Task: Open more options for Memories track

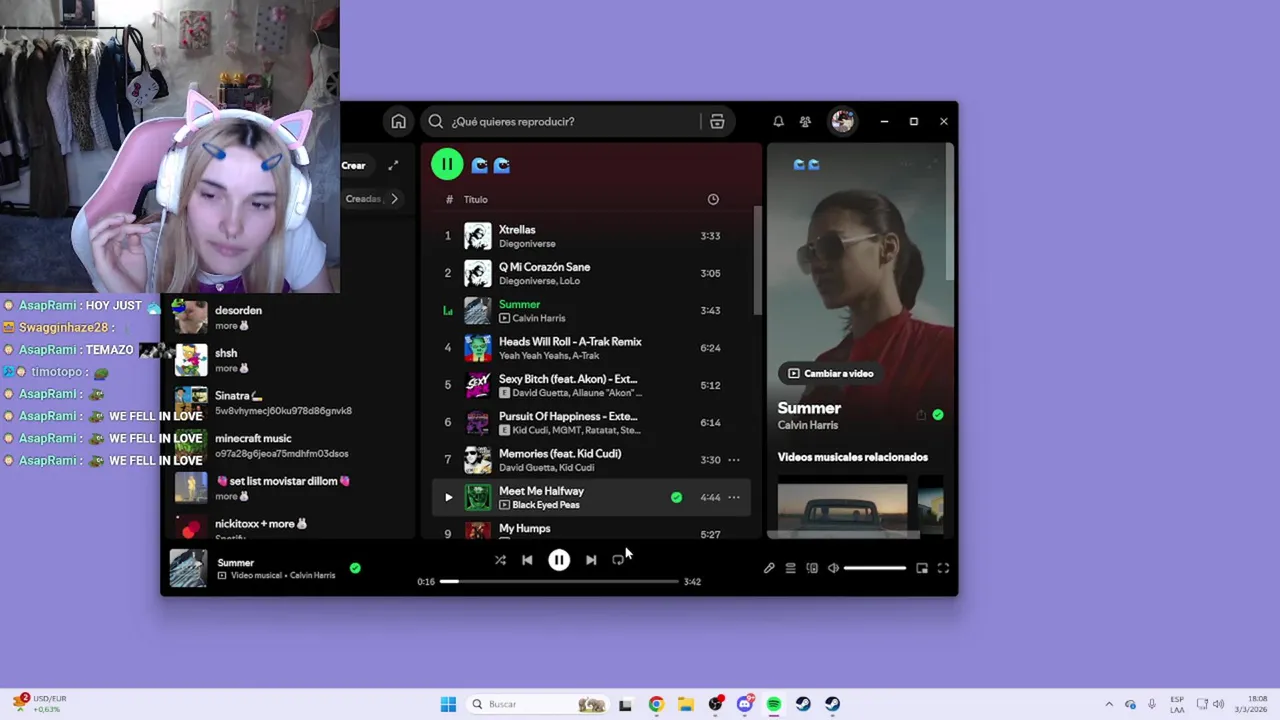Action: pos(734,460)
